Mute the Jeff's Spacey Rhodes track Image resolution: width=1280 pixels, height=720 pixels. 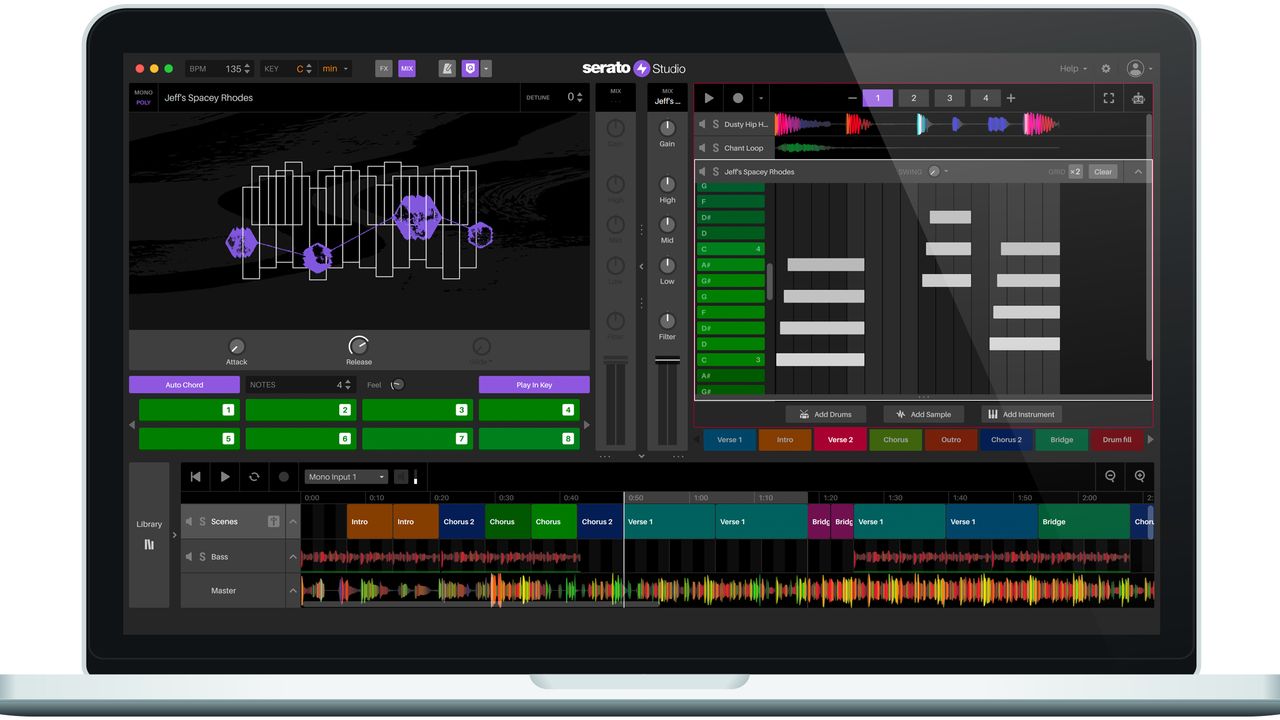[x=702, y=172]
